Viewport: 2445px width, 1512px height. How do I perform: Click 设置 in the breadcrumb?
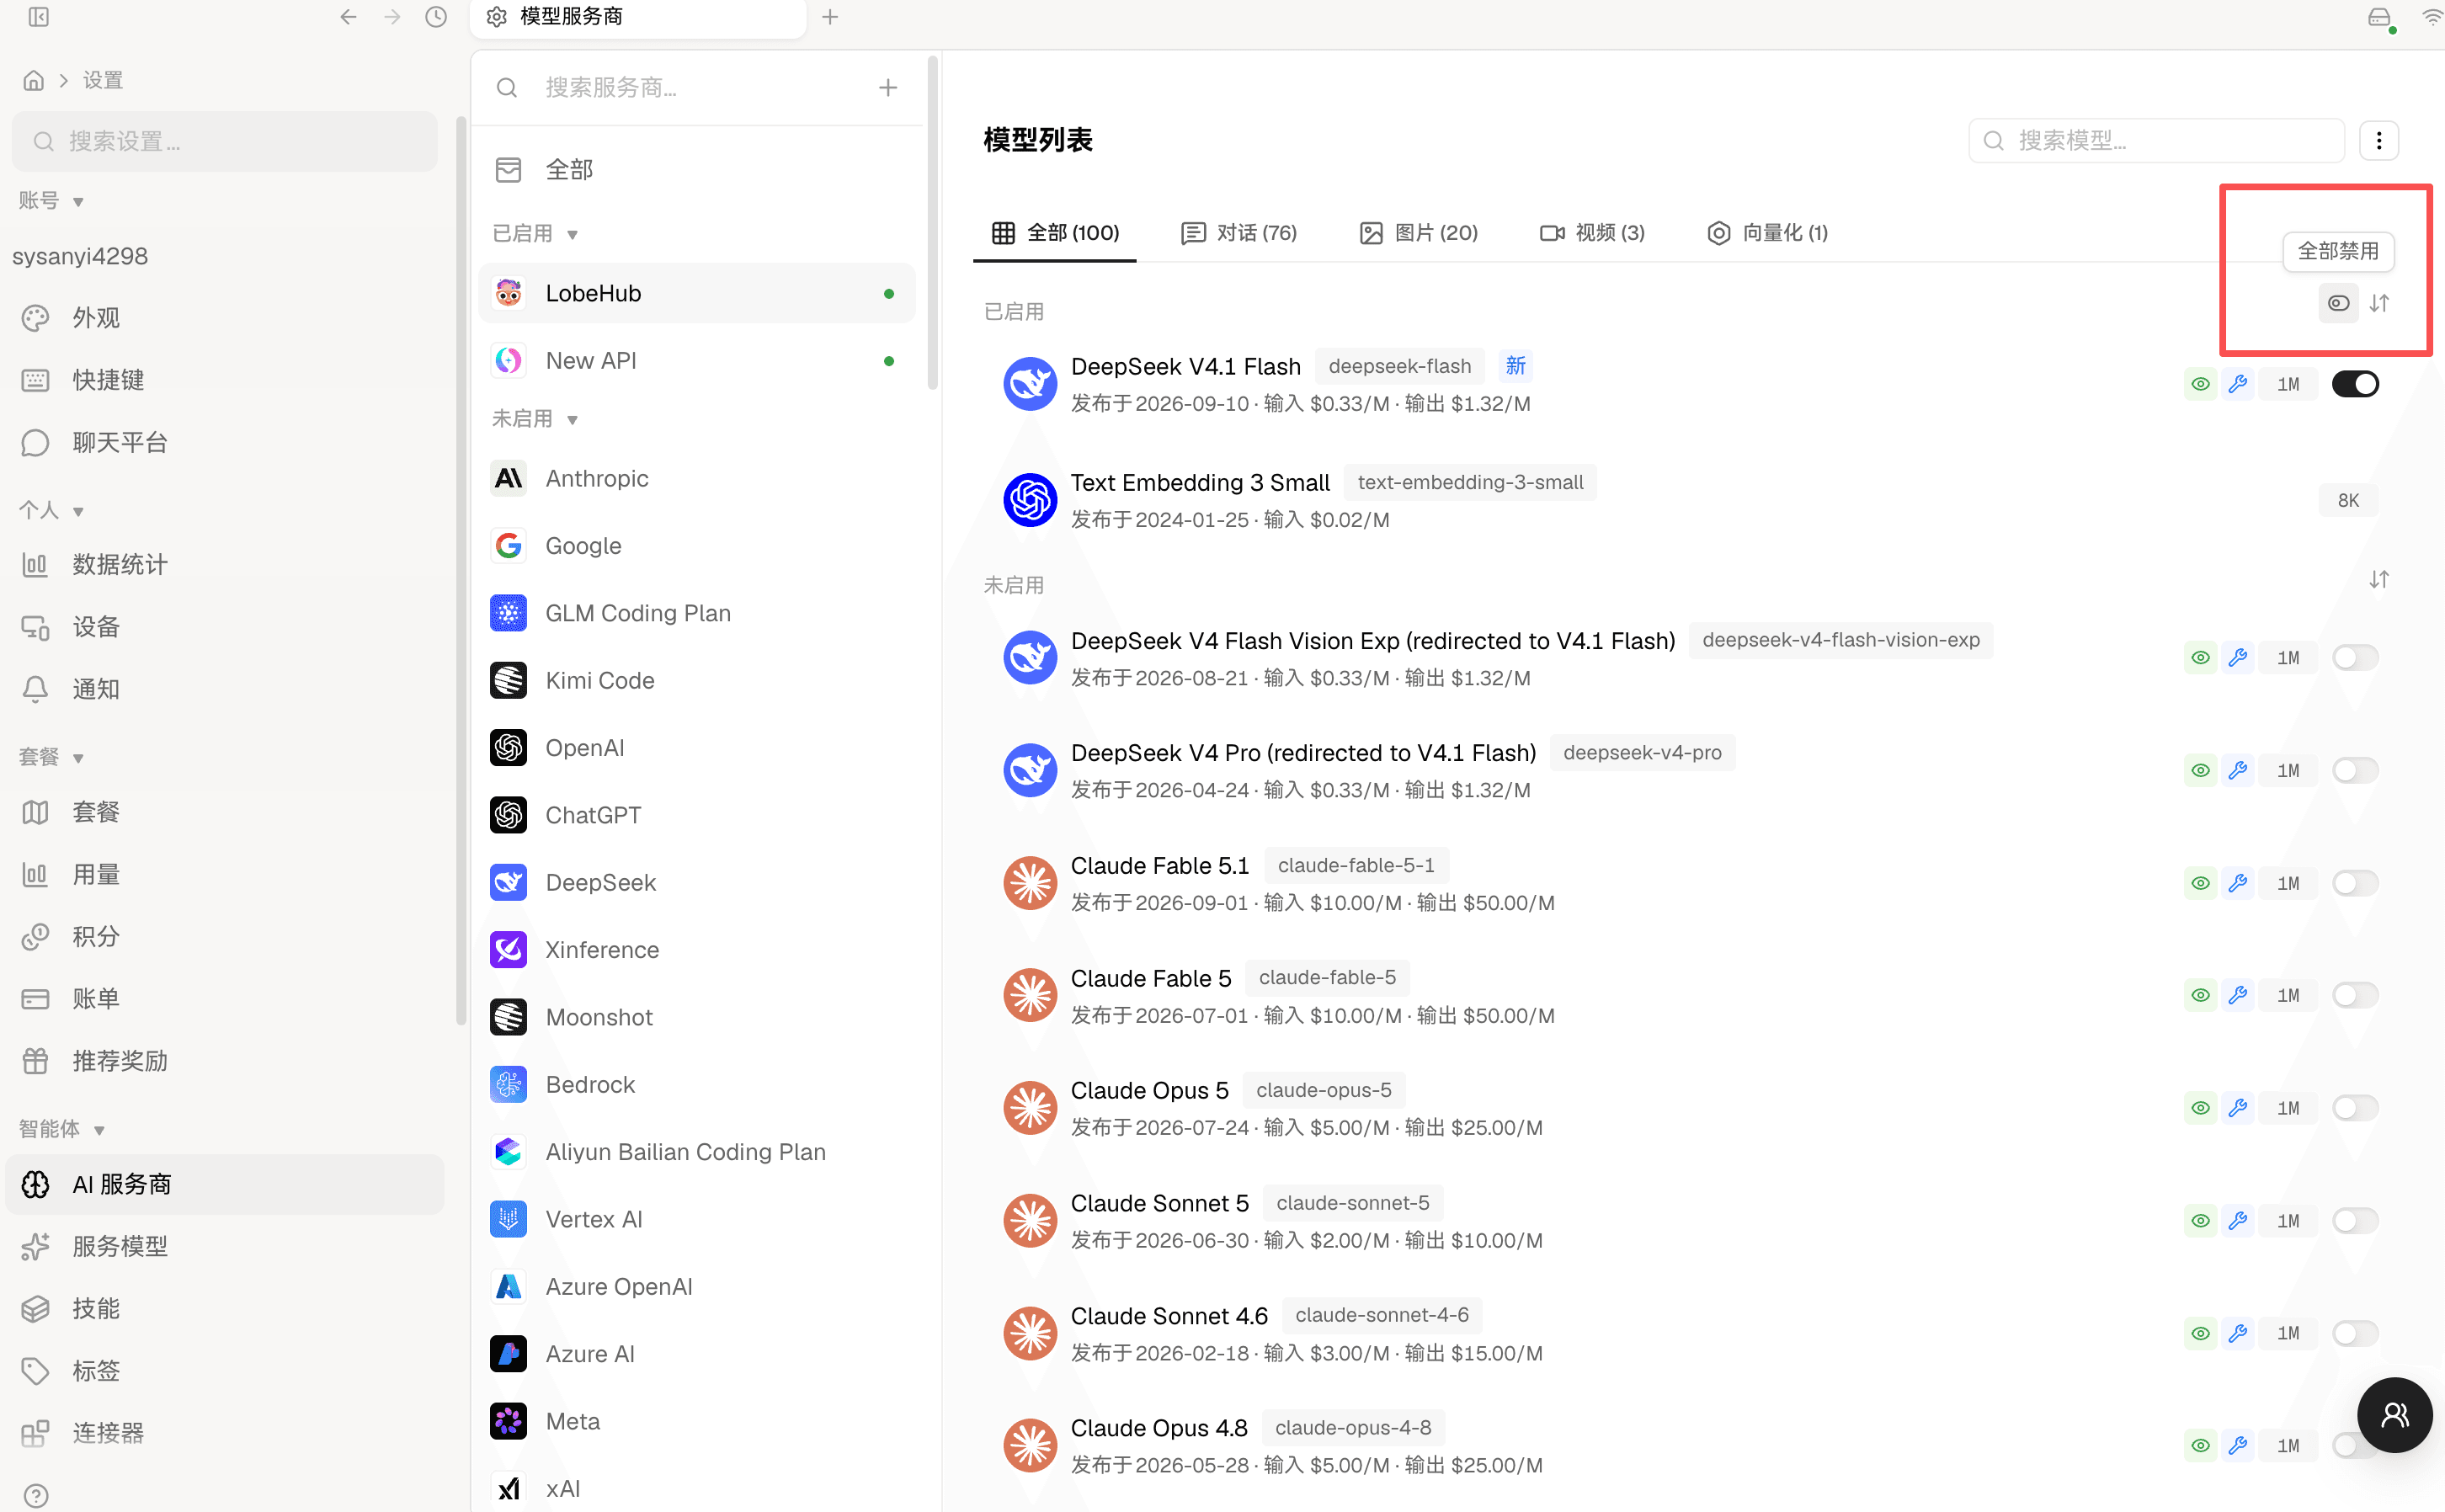point(103,80)
